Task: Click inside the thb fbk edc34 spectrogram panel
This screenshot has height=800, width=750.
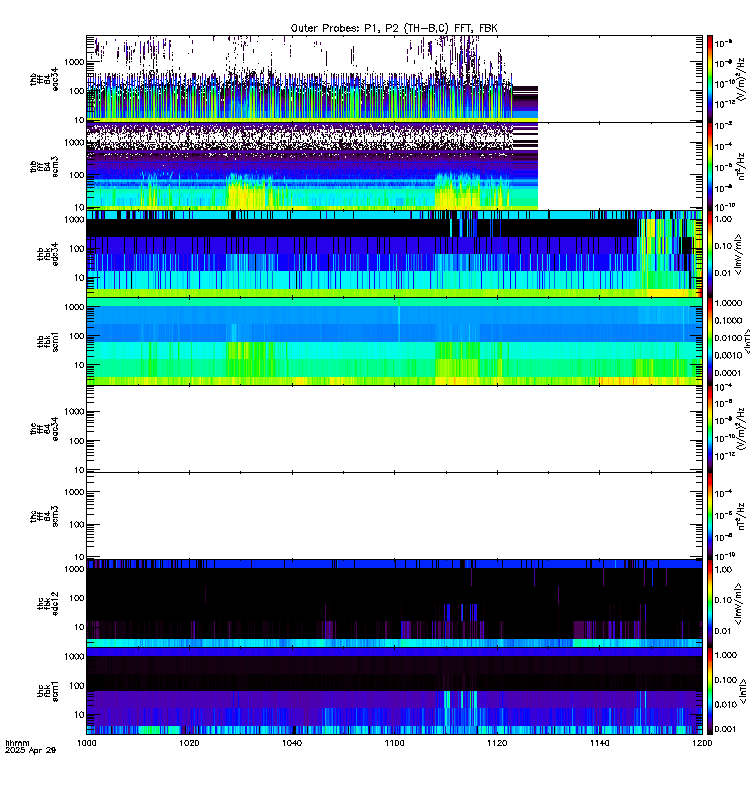Action: pos(394,254)
